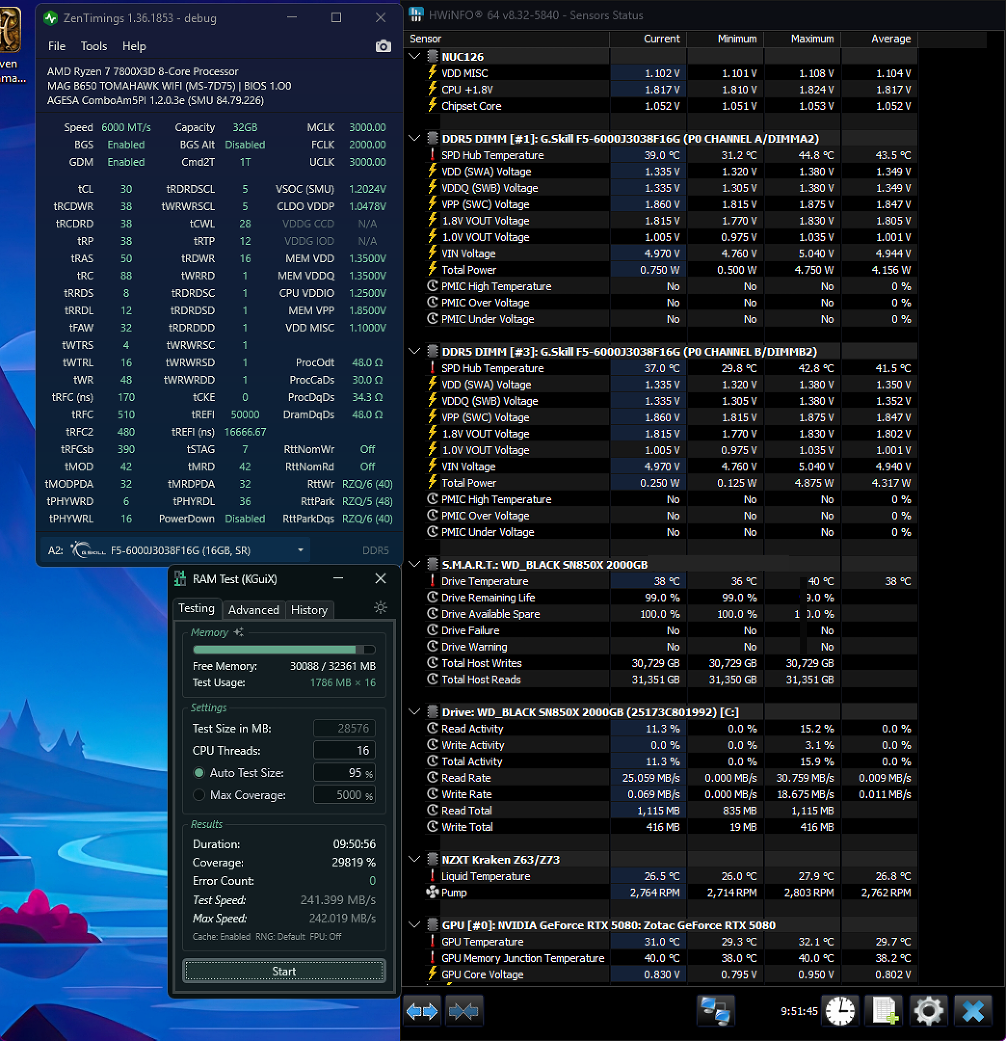The height and width of the screenshot is (1041, 1006).
Task: Collapse DDR5 DIMM [#3] sensor group
Action: (415, 351)
